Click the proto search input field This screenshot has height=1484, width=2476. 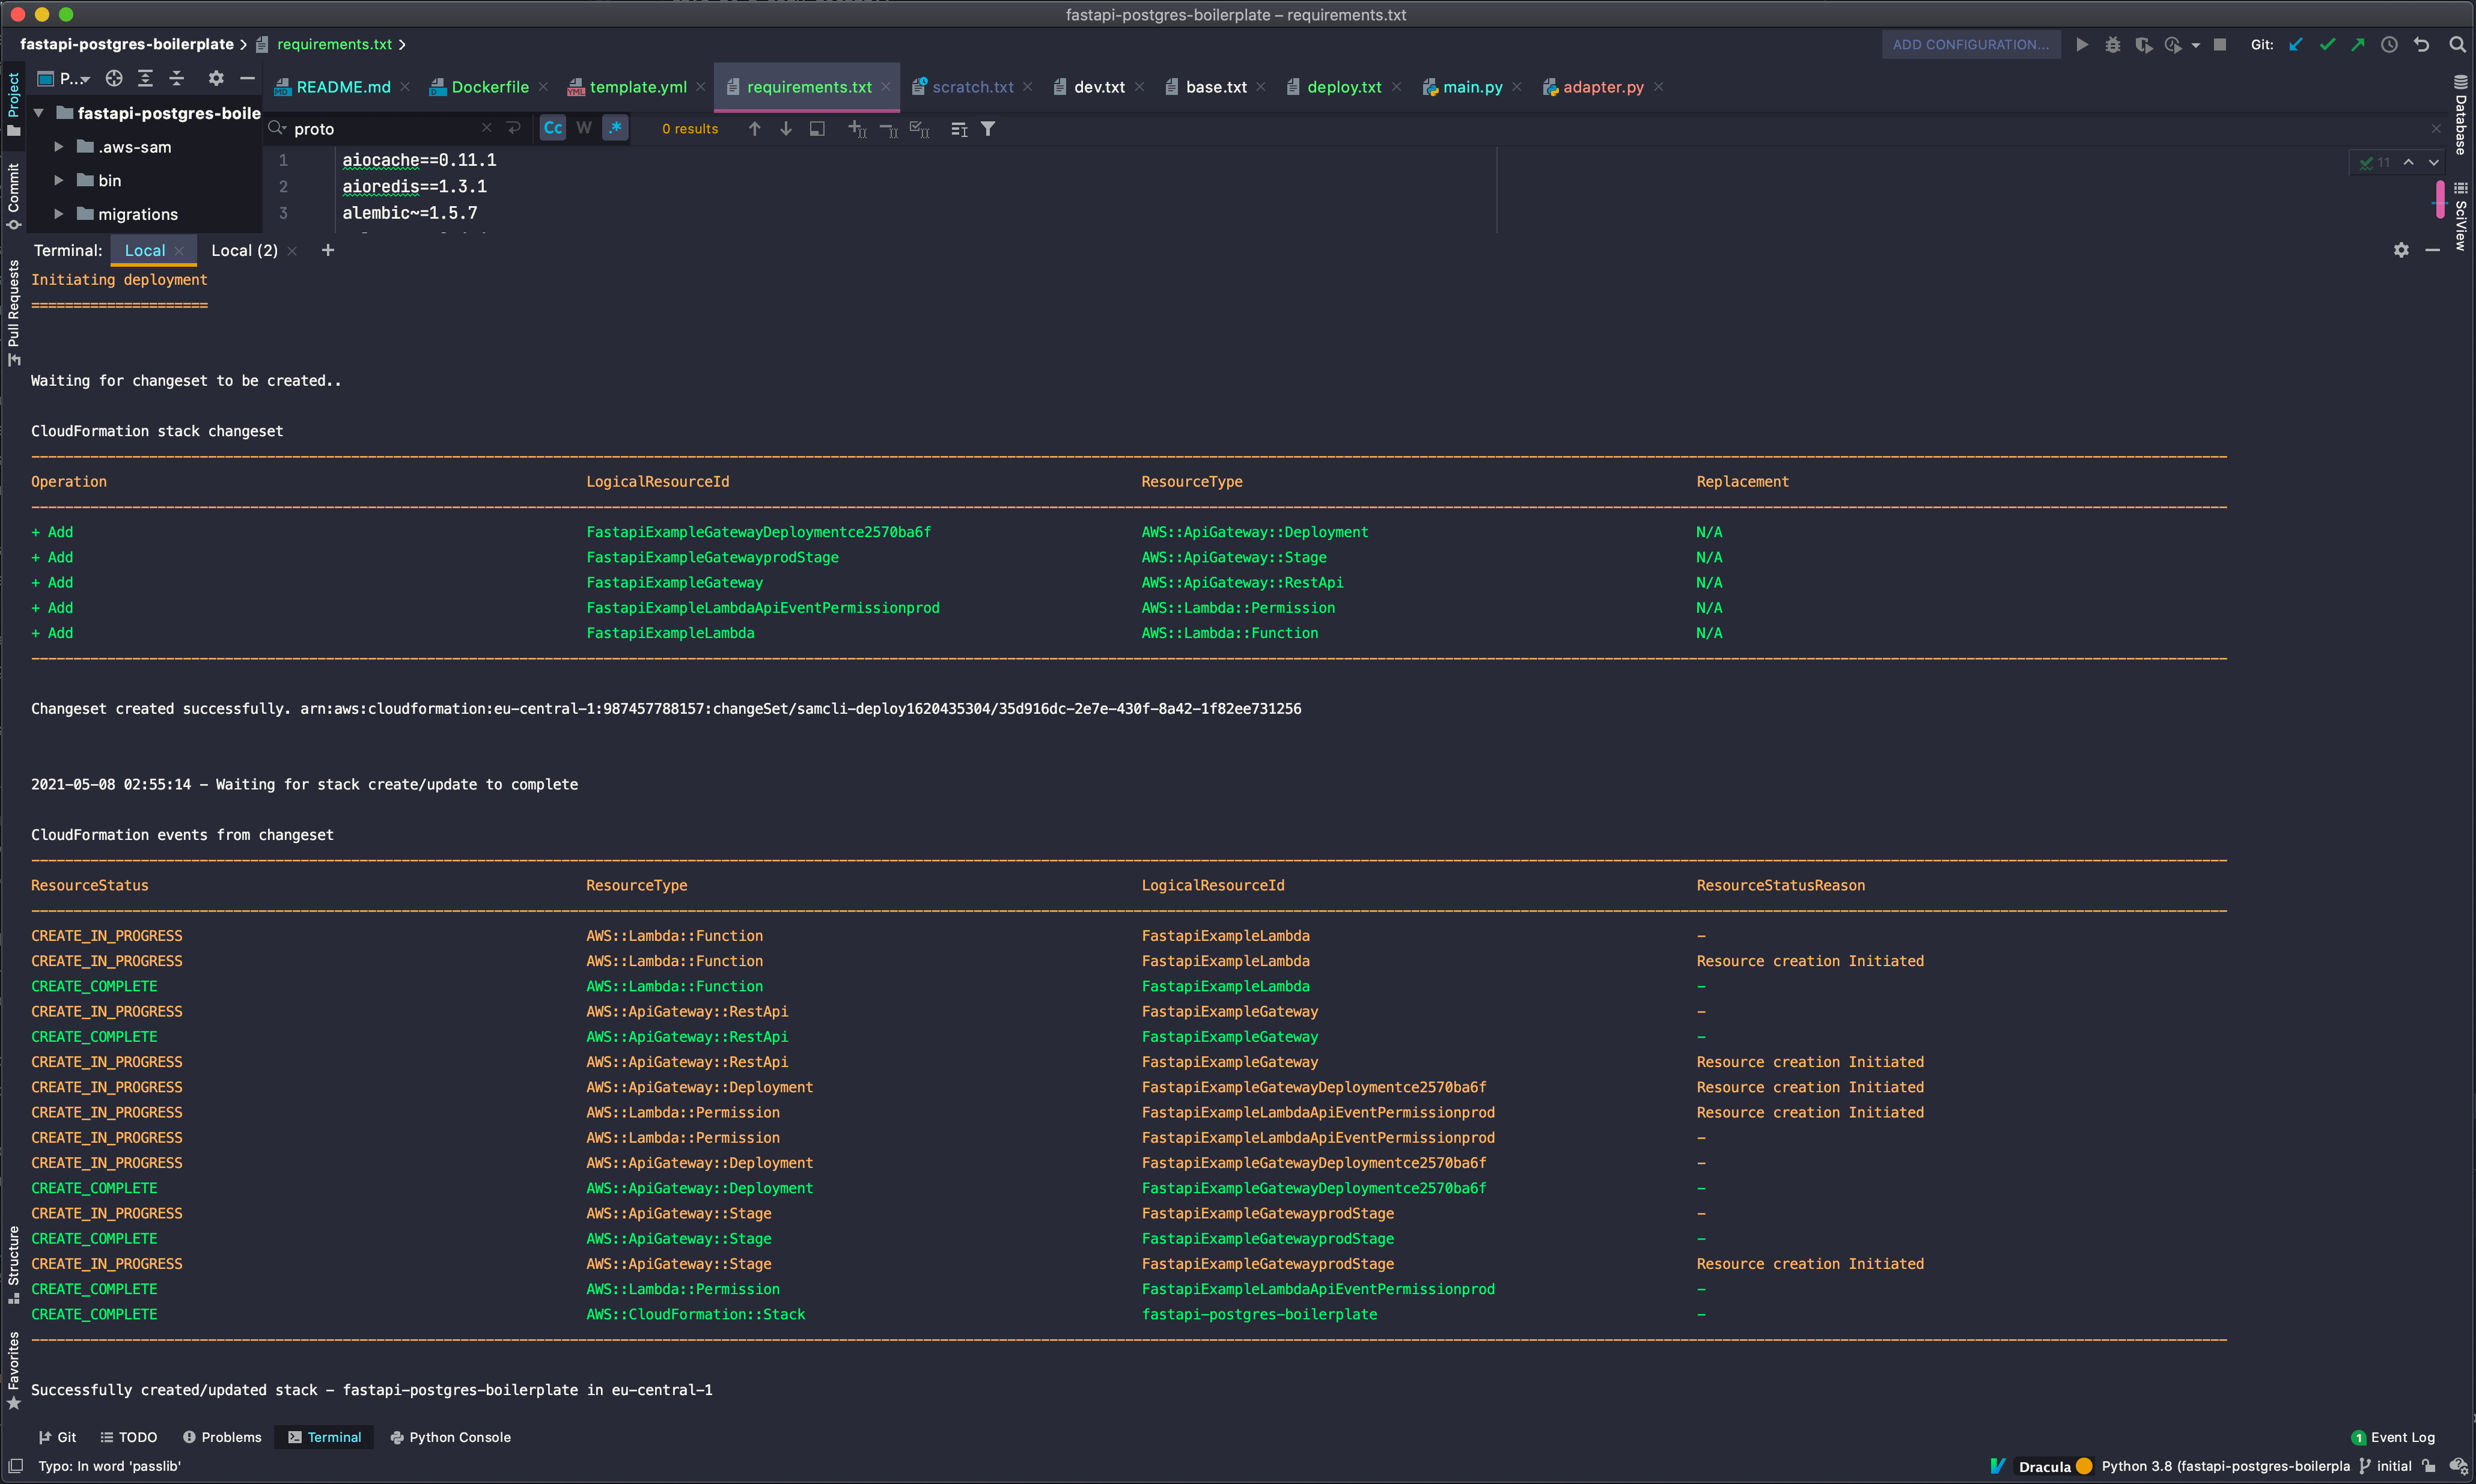click(x=380, y=128)
